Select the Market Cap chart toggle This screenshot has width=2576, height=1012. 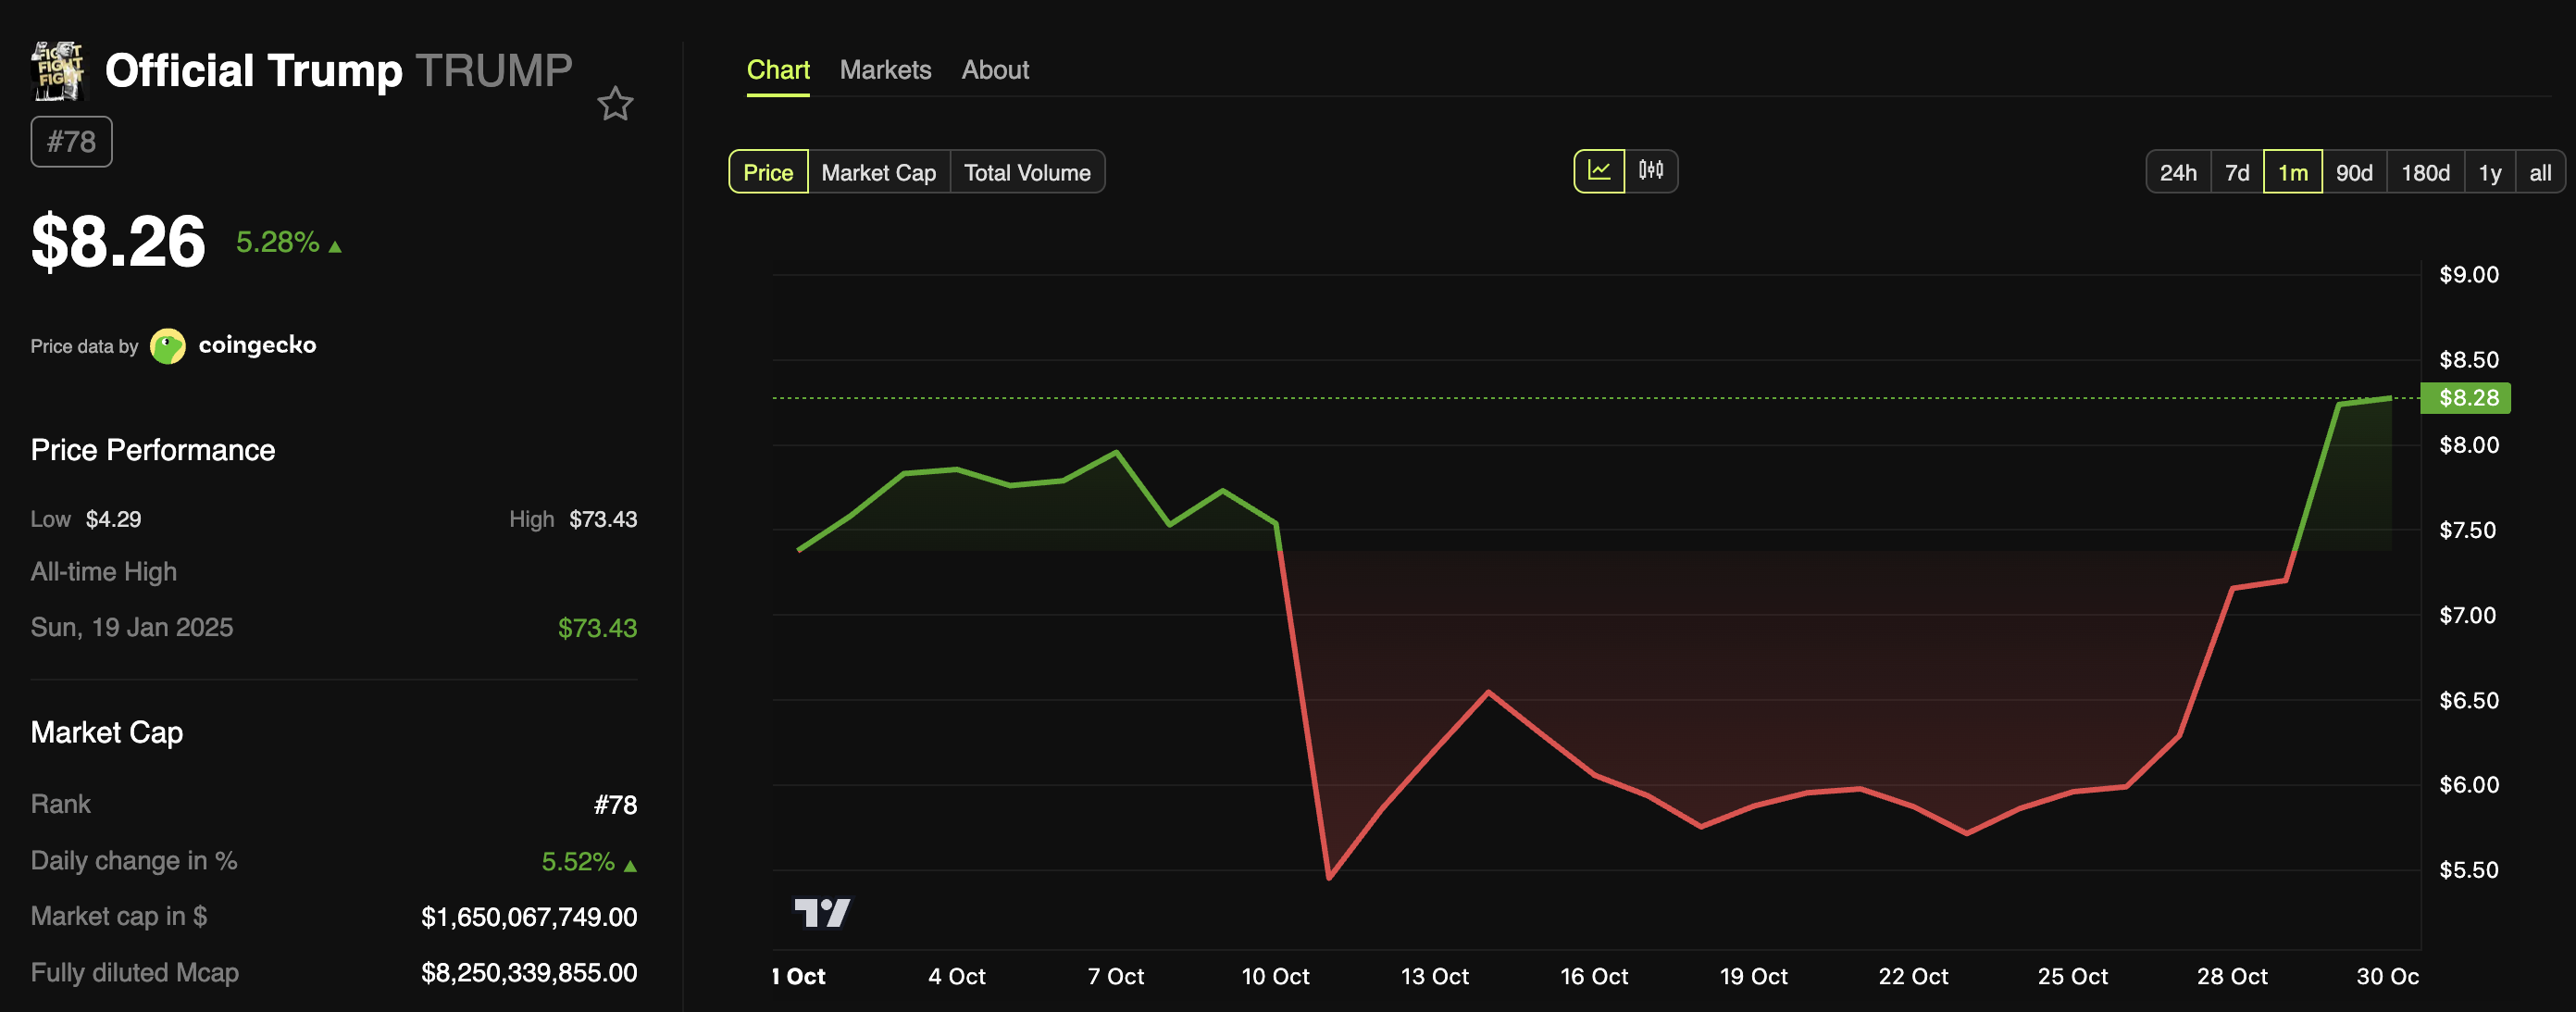coord(878,172)
